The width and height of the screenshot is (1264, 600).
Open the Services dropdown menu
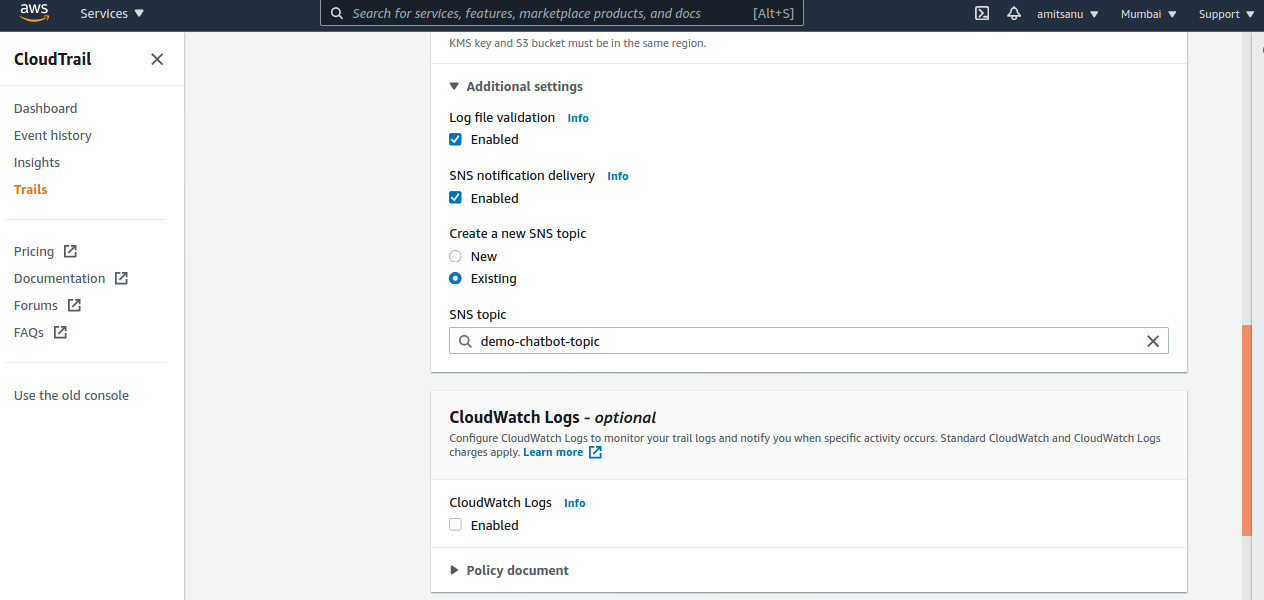pyautogui.click(x=112, y=14)
